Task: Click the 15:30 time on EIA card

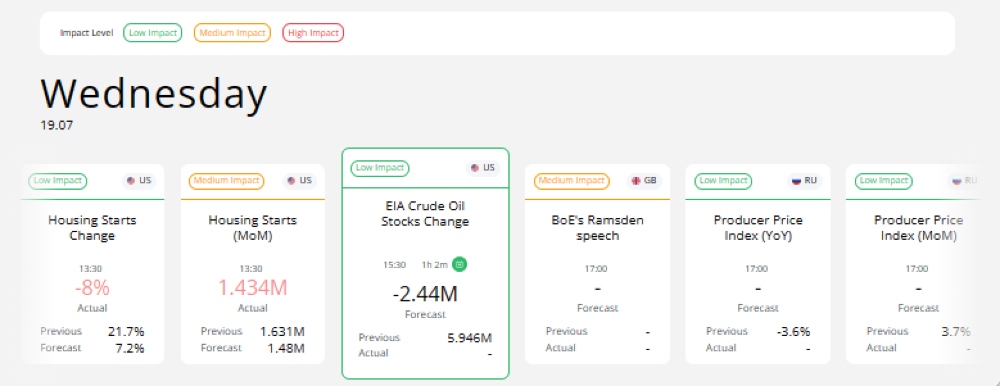Action: pos(394,264)
